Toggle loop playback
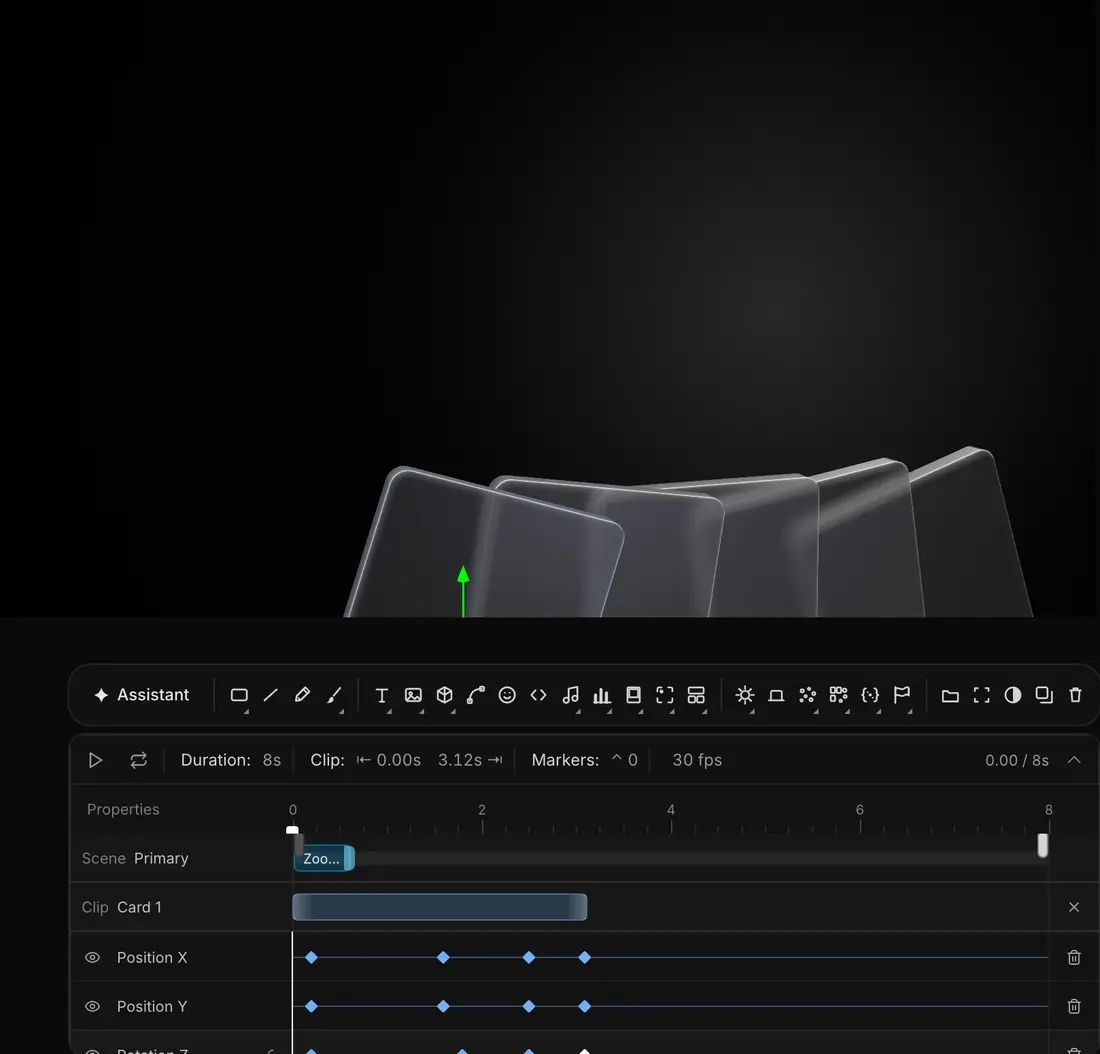Screen dimensions: 1100x1054 [x=139, y=760]
